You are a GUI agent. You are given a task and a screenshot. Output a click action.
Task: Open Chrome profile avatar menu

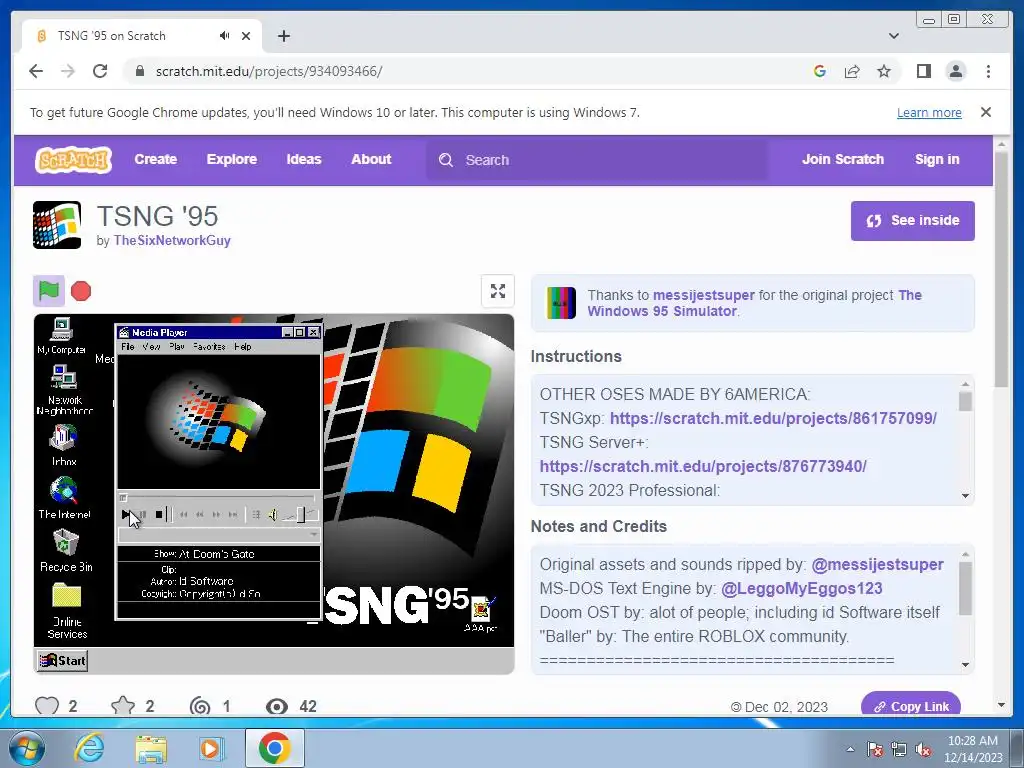tap(956, 71)
